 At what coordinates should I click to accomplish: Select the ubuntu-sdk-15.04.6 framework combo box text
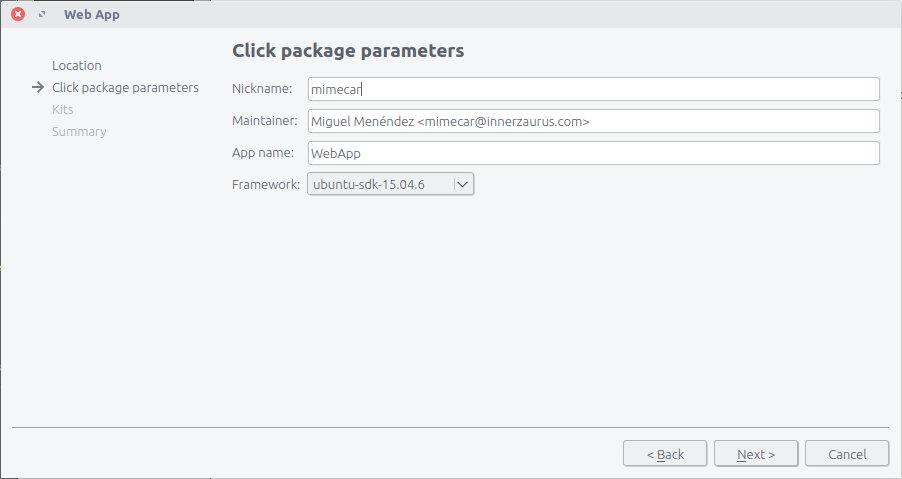(x=369, y=185)
